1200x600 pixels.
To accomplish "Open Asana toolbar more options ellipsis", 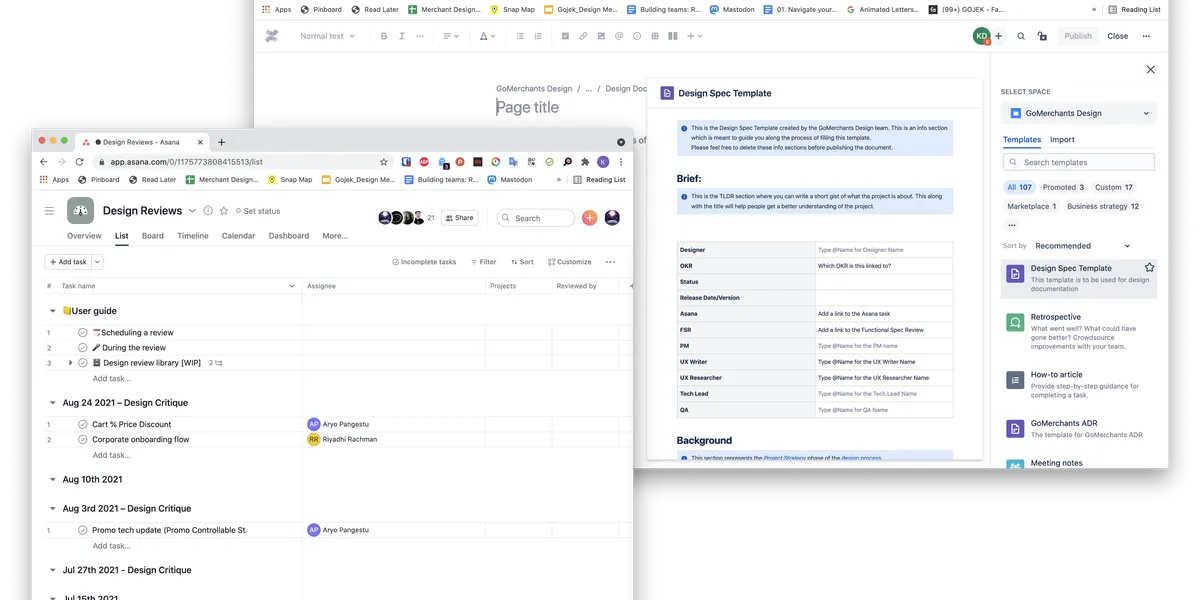I will click(x=610, y=262).
